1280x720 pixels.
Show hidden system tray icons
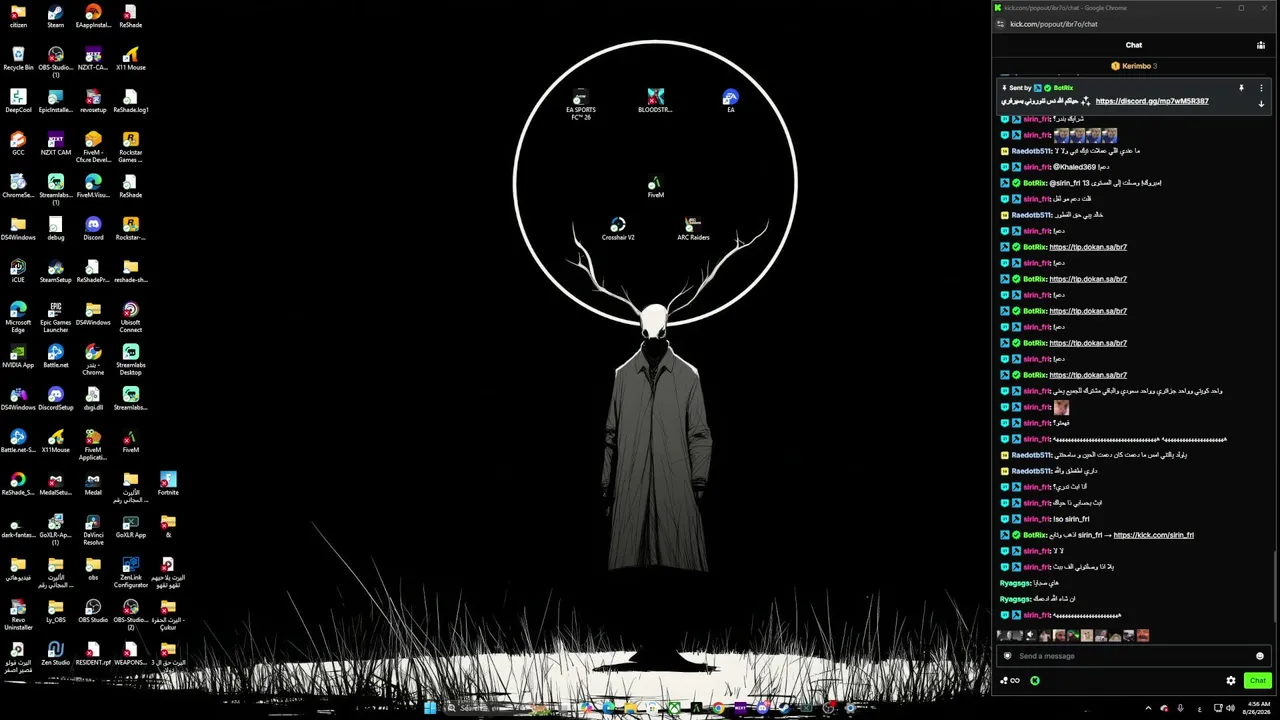pyautogui.click(x=1148, y=708)
